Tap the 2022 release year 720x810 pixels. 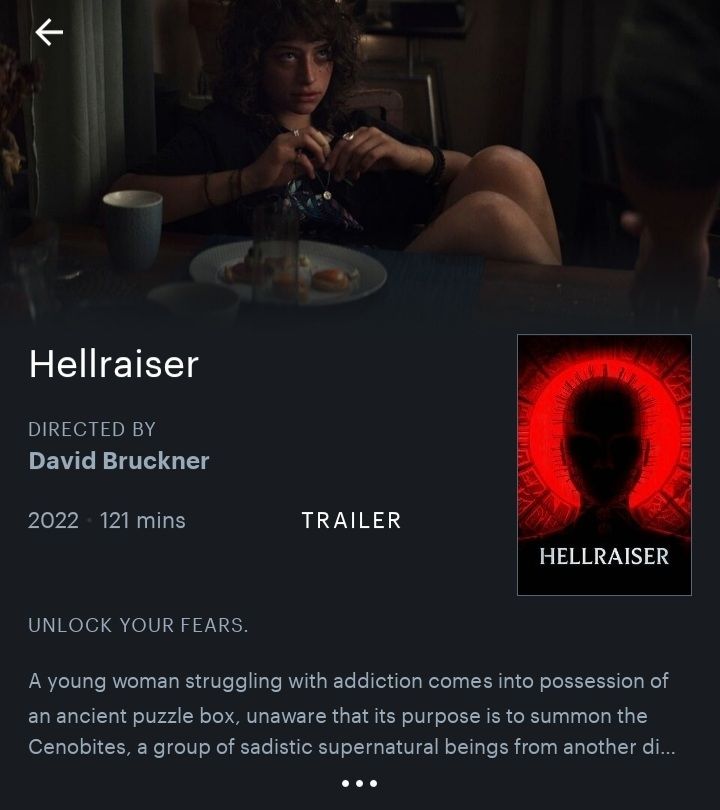[53, 520]
